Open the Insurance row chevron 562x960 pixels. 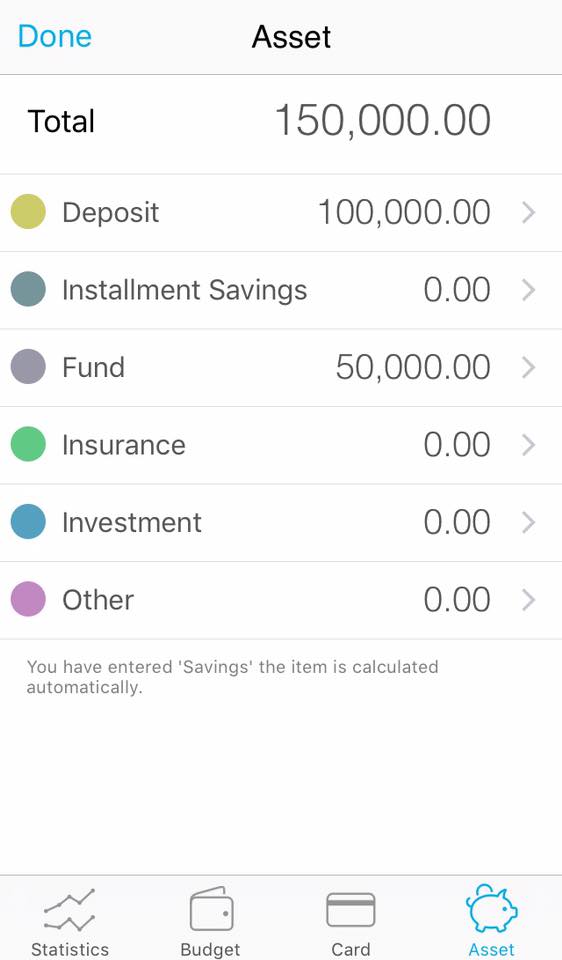tap(528, 444)
